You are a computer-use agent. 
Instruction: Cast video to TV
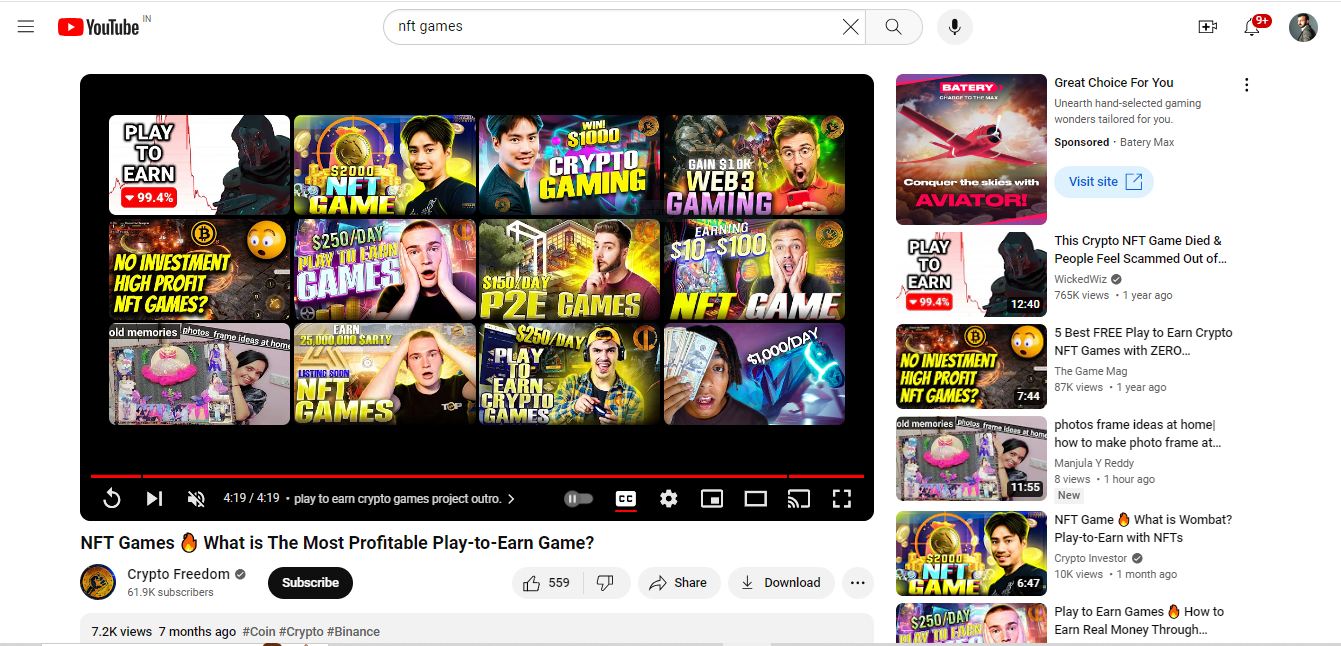point(798,498)
